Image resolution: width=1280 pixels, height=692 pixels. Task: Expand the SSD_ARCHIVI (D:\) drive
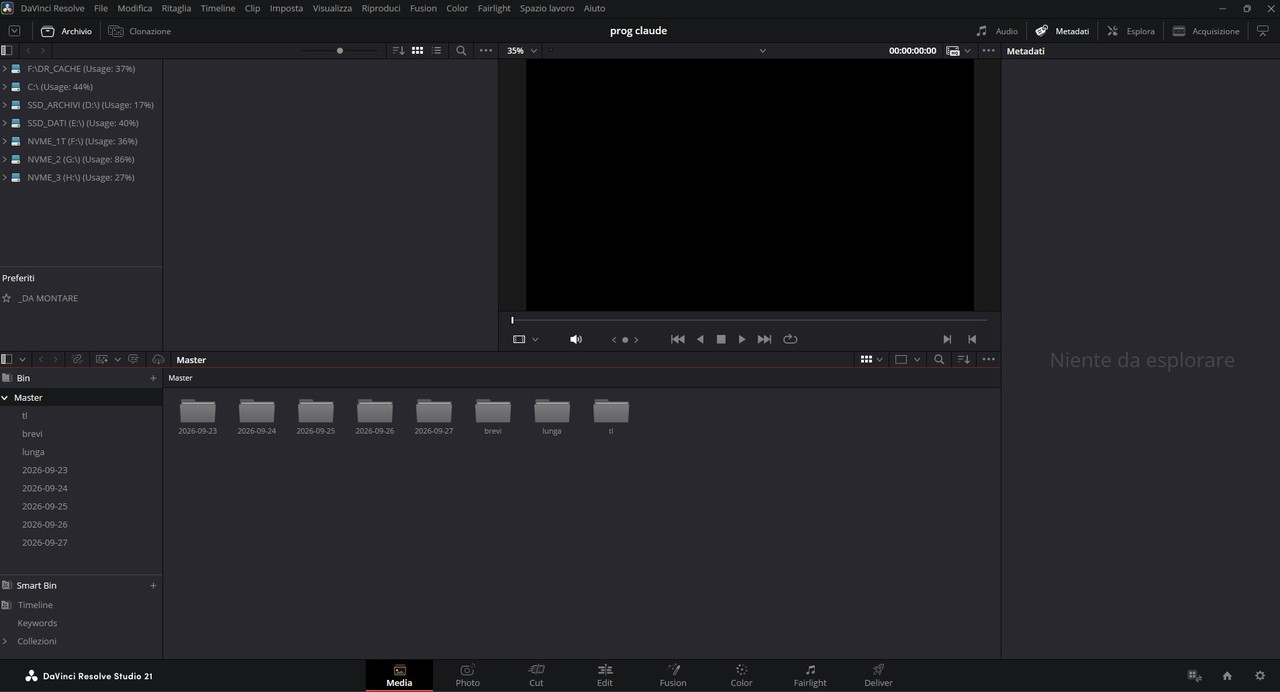5,105
